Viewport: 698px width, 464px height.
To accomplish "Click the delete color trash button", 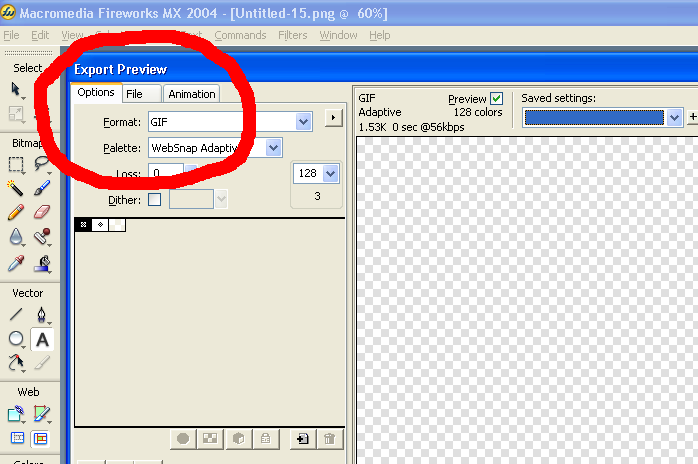I will click(x=329, y=439).
